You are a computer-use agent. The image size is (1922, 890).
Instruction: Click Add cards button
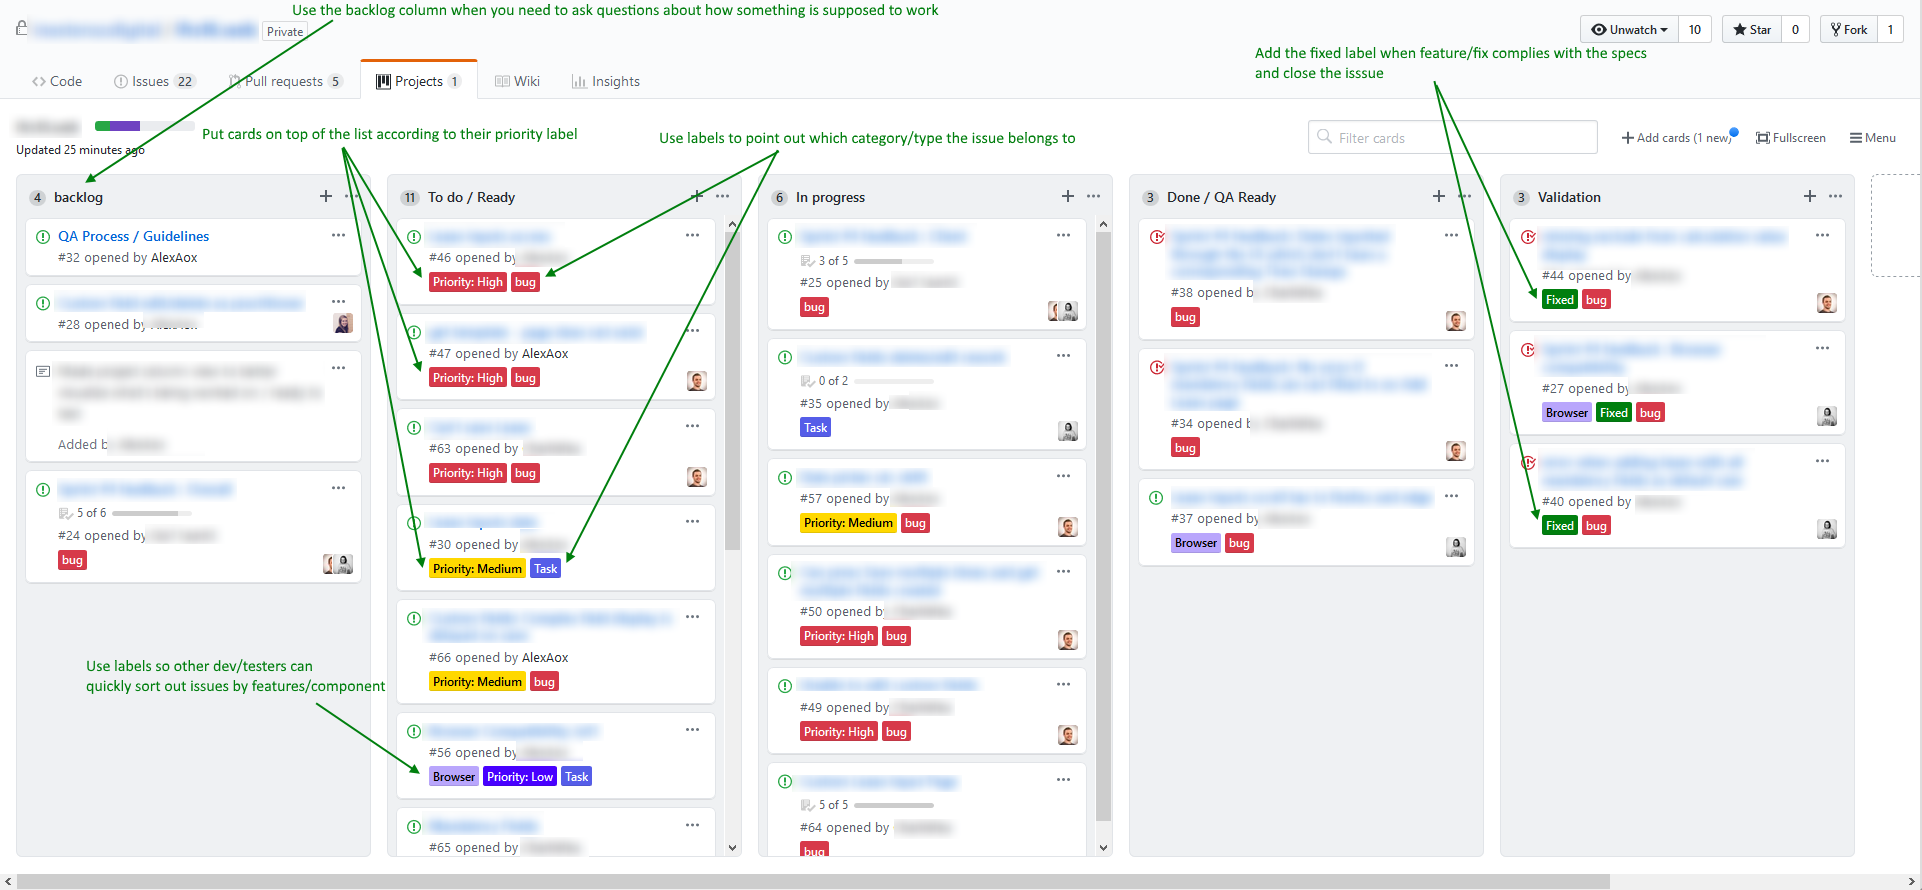point(1676,138)
